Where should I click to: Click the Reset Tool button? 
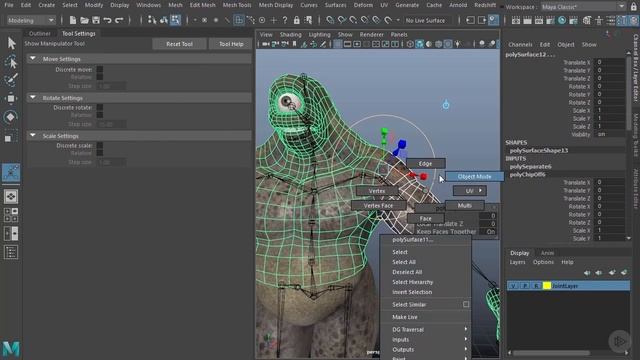pyautogui.click(x=179, y=44)
